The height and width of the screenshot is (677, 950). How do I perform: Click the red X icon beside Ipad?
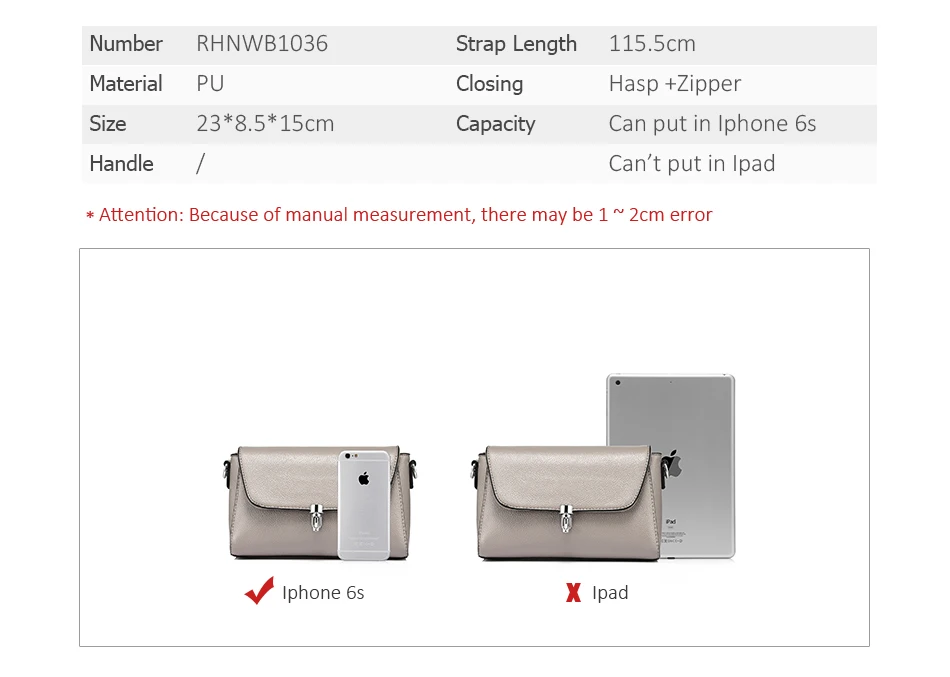point(573,592)
